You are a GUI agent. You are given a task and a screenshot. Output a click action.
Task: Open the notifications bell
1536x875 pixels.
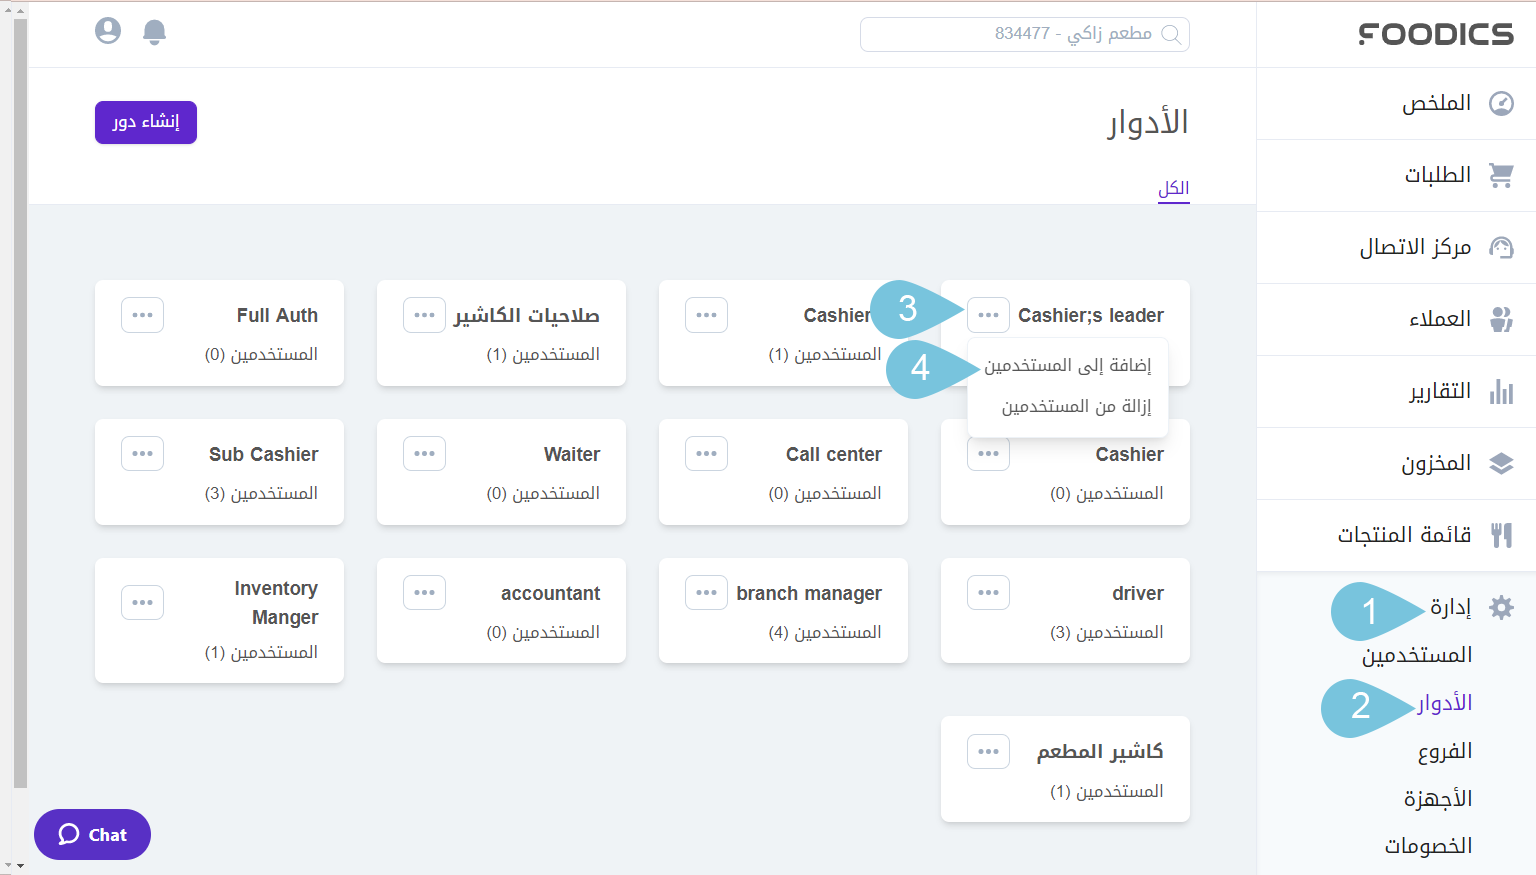[x=155, y=32]
